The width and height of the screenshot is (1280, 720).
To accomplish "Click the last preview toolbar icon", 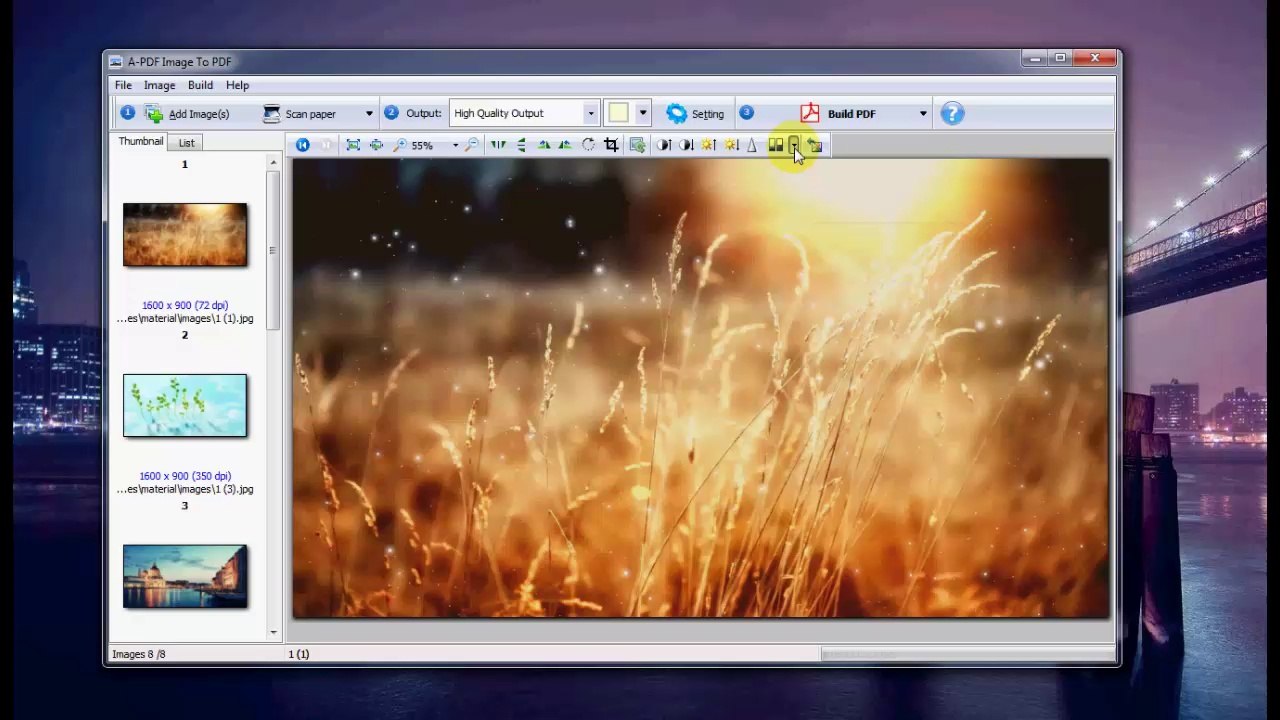I will tap(814, 146).
